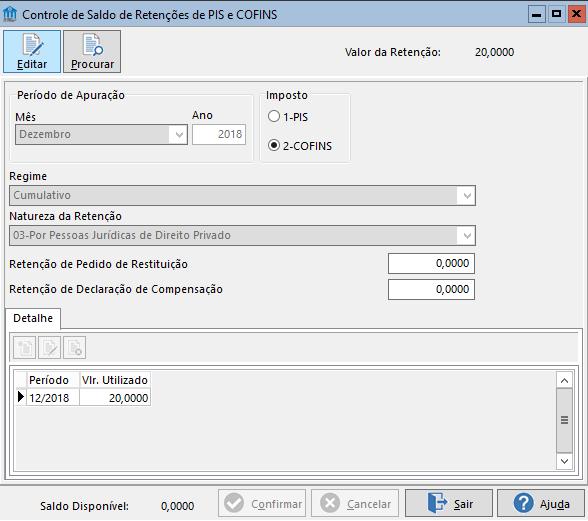Click the Cancelar button
The height and width of the screenshot is (521, 588).
[x=355, y=503]
